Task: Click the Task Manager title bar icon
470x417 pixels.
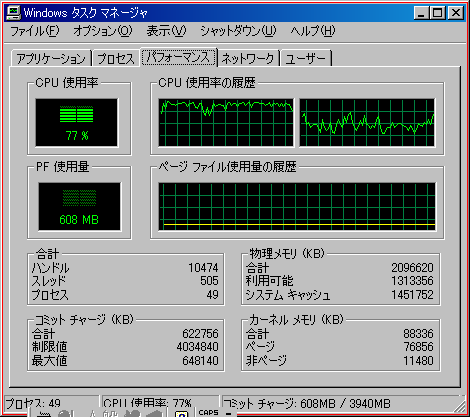Action: point(13,13)
